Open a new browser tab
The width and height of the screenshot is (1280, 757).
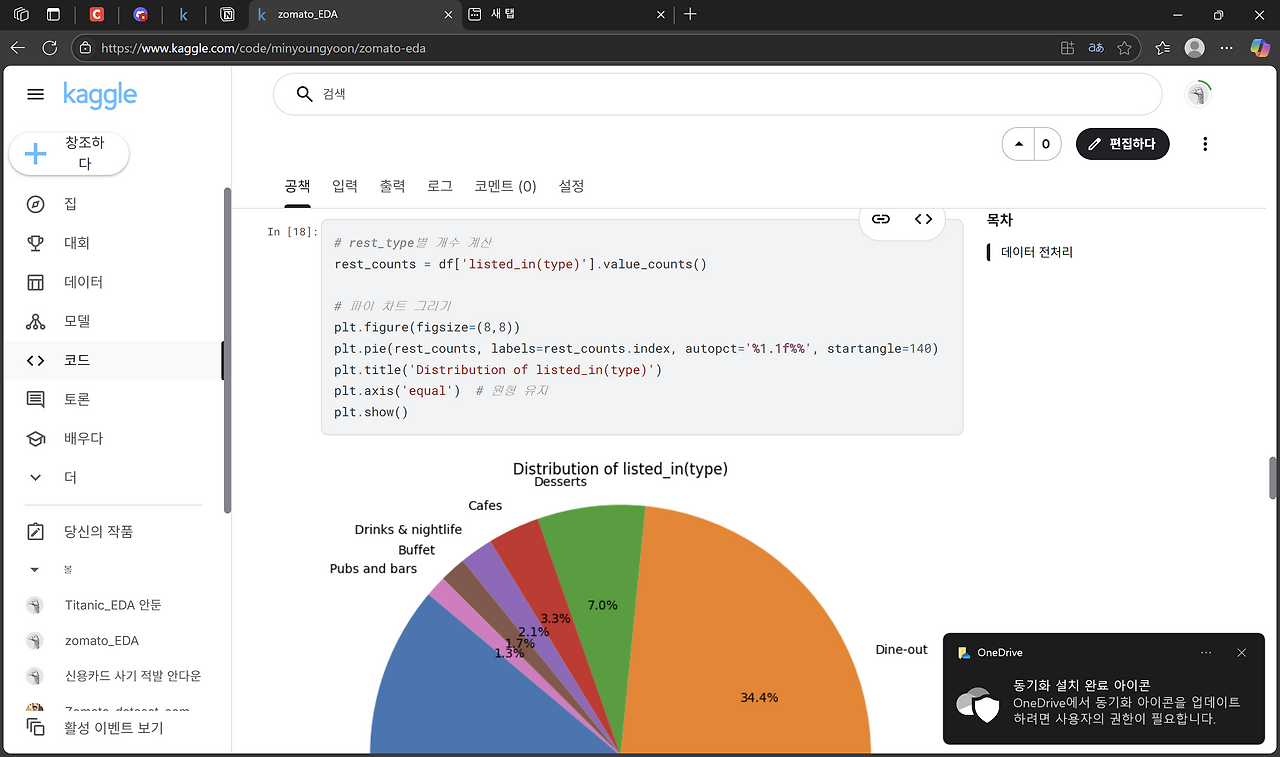(690, 15)
